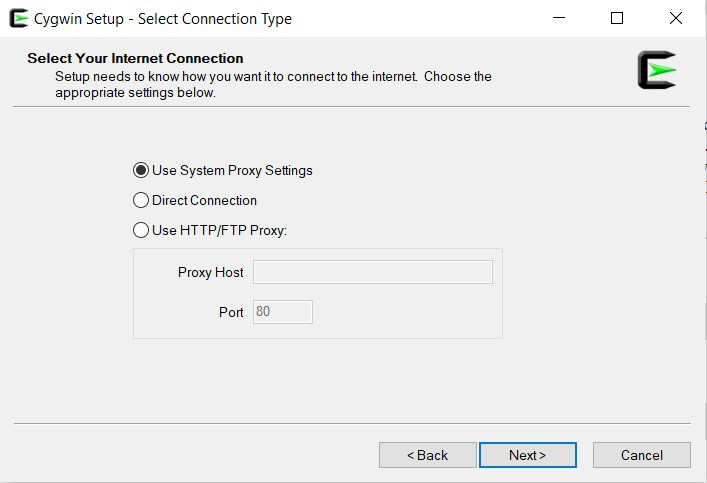
Task: Close the Cygwin Setup dialog
Action: [x=676, y=18]
